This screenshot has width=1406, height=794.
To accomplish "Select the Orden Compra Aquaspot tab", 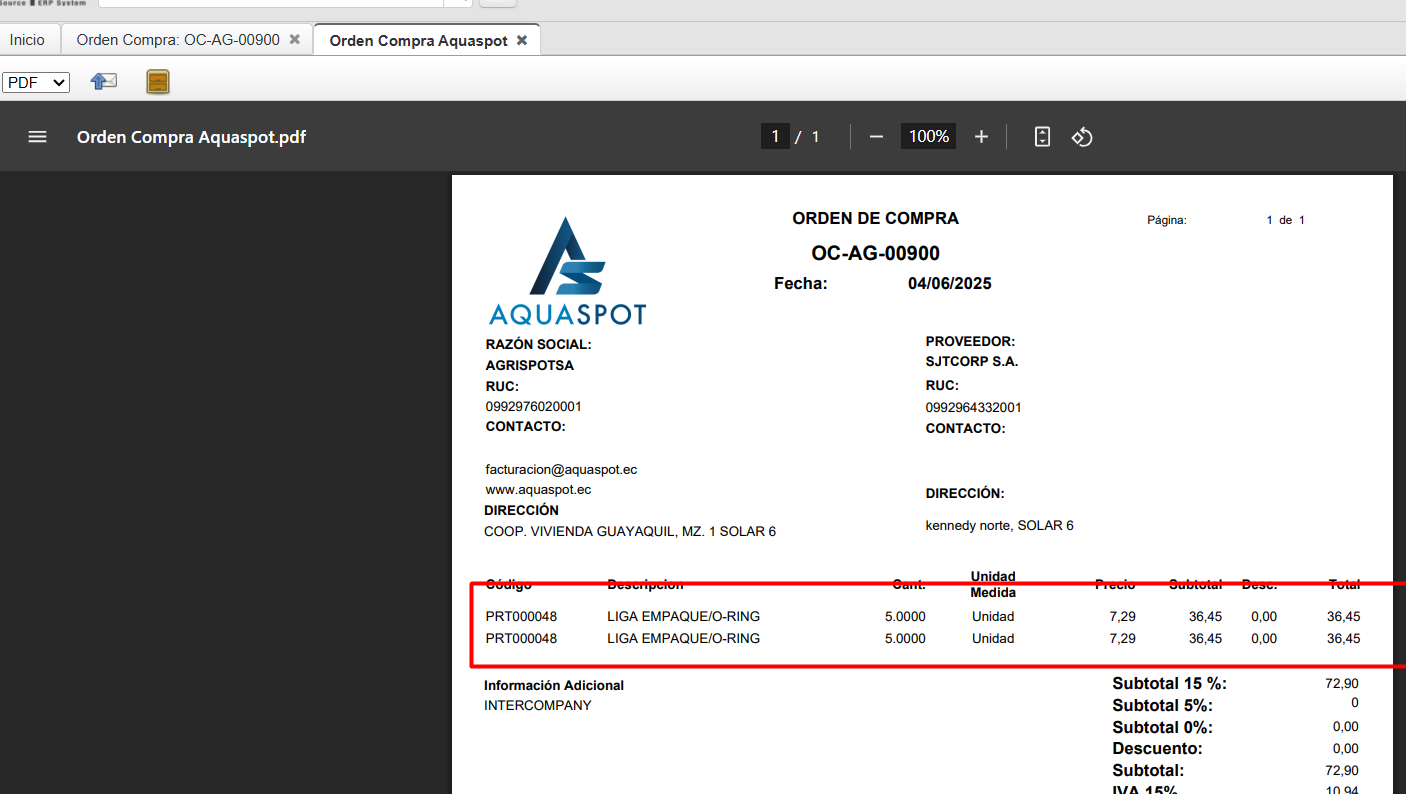I will [418, 41].
